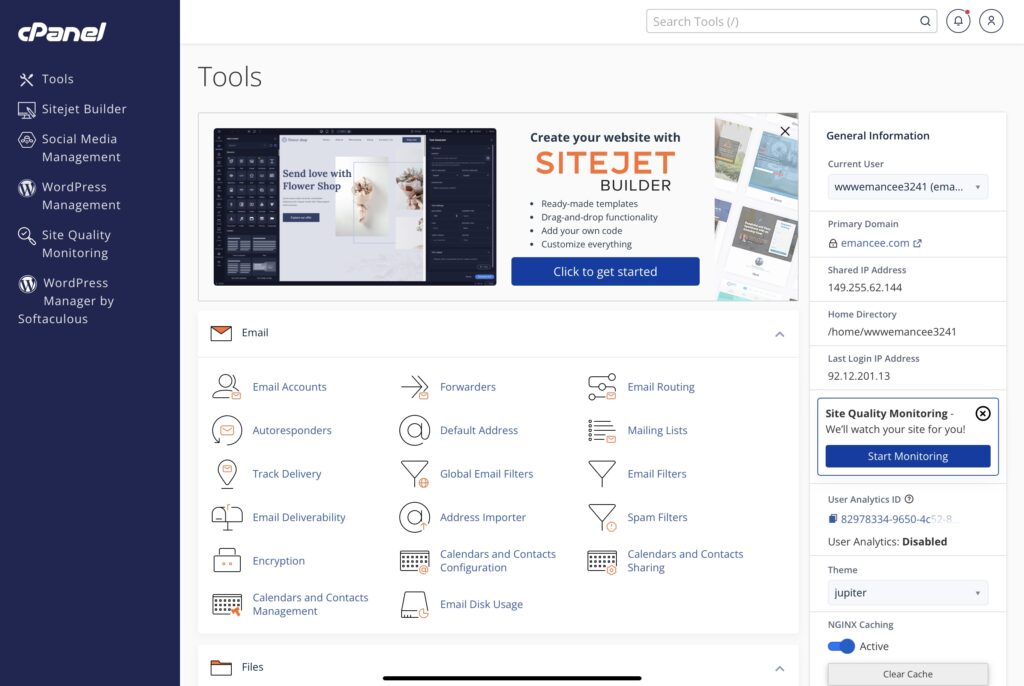Open the Email Routing icon

(x=602, y=387)
